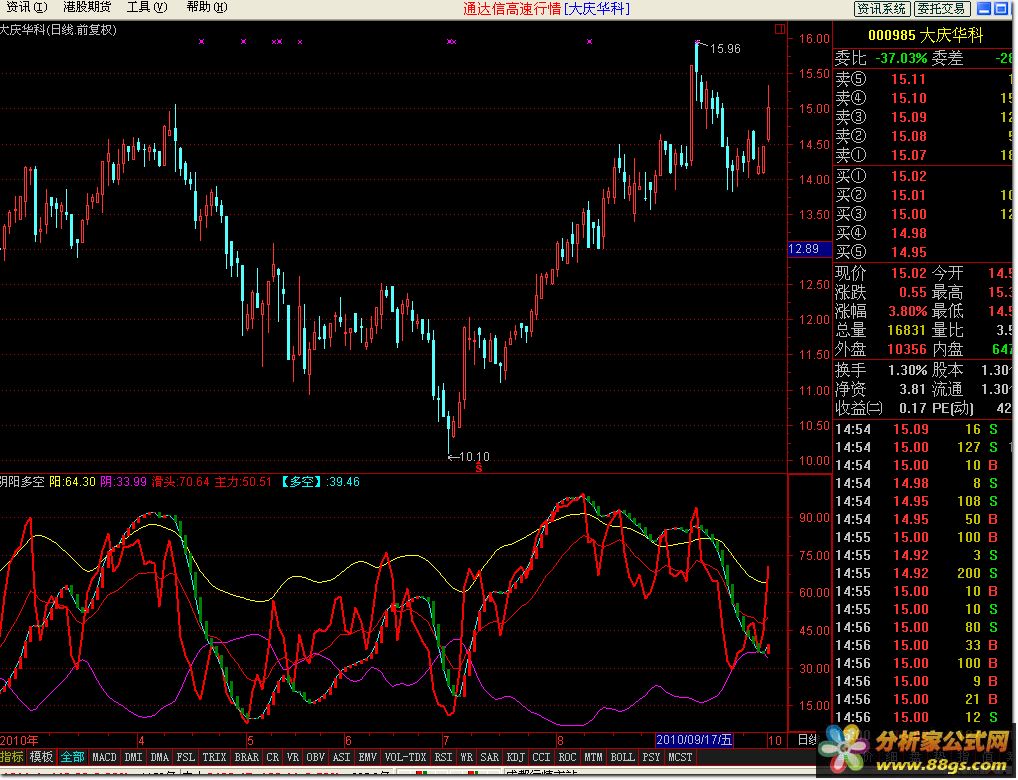Switch indicator to DMI
Screen dimensions: 1018x780
pyautogui.click(x=134, y=757)
